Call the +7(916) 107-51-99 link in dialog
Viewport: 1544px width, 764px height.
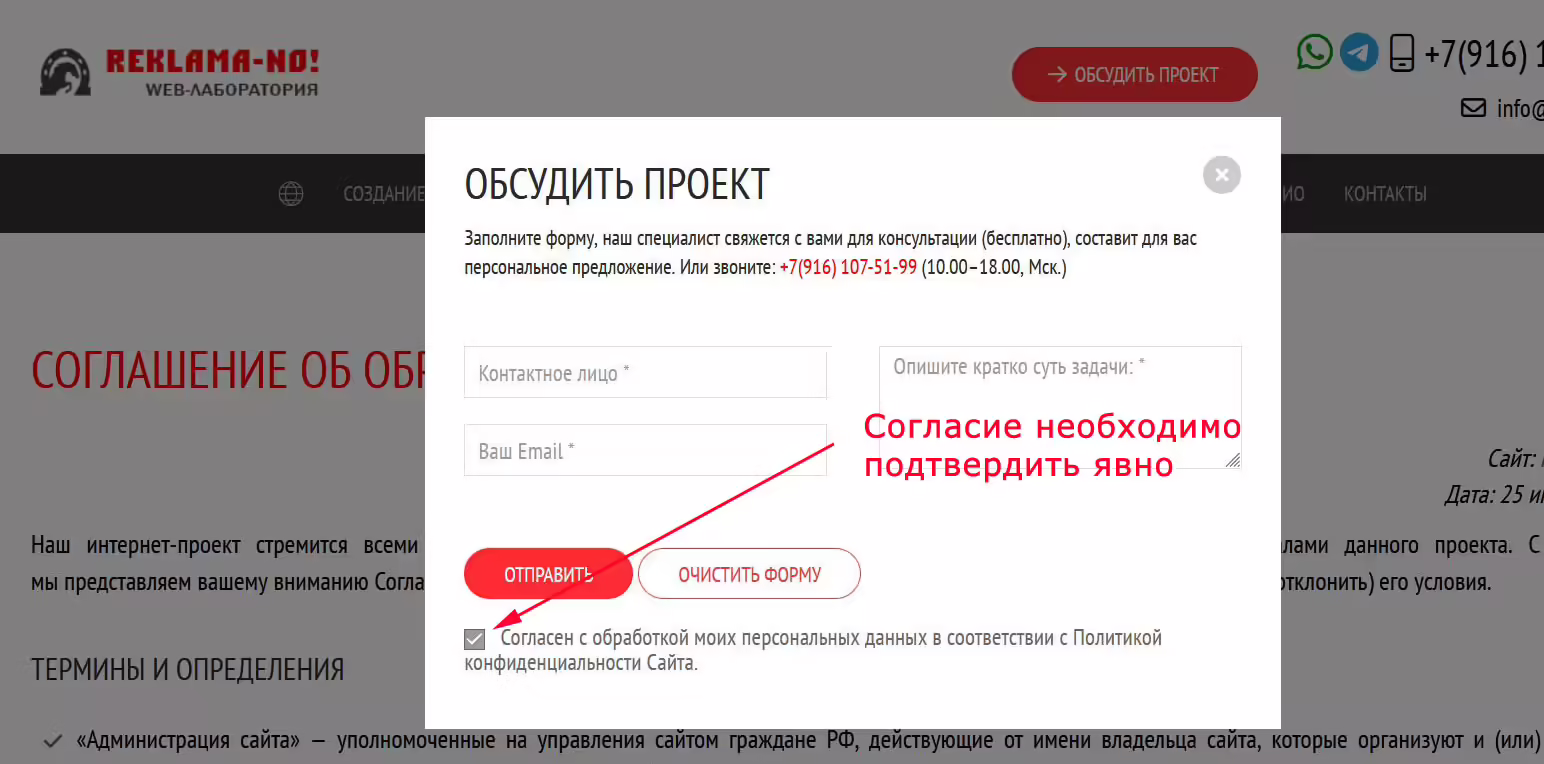pyautogui.click(x=848, y=268)
